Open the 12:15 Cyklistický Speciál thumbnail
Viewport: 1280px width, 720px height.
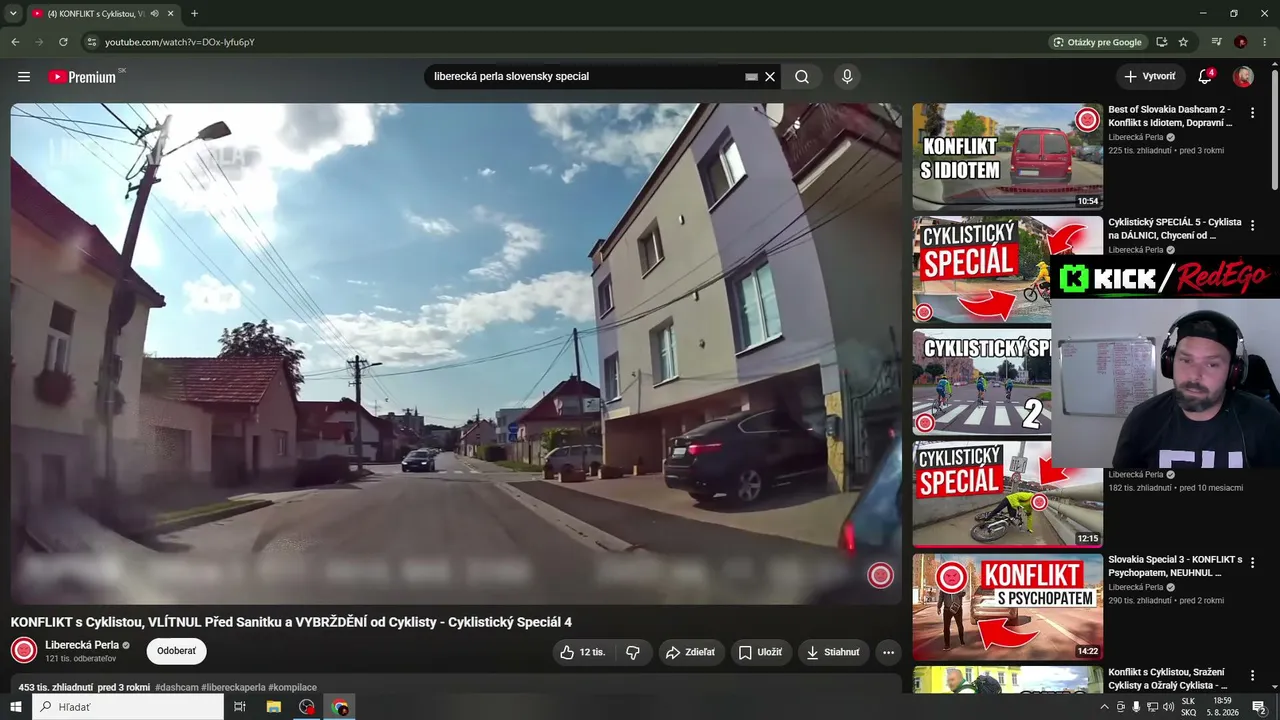1007,494
